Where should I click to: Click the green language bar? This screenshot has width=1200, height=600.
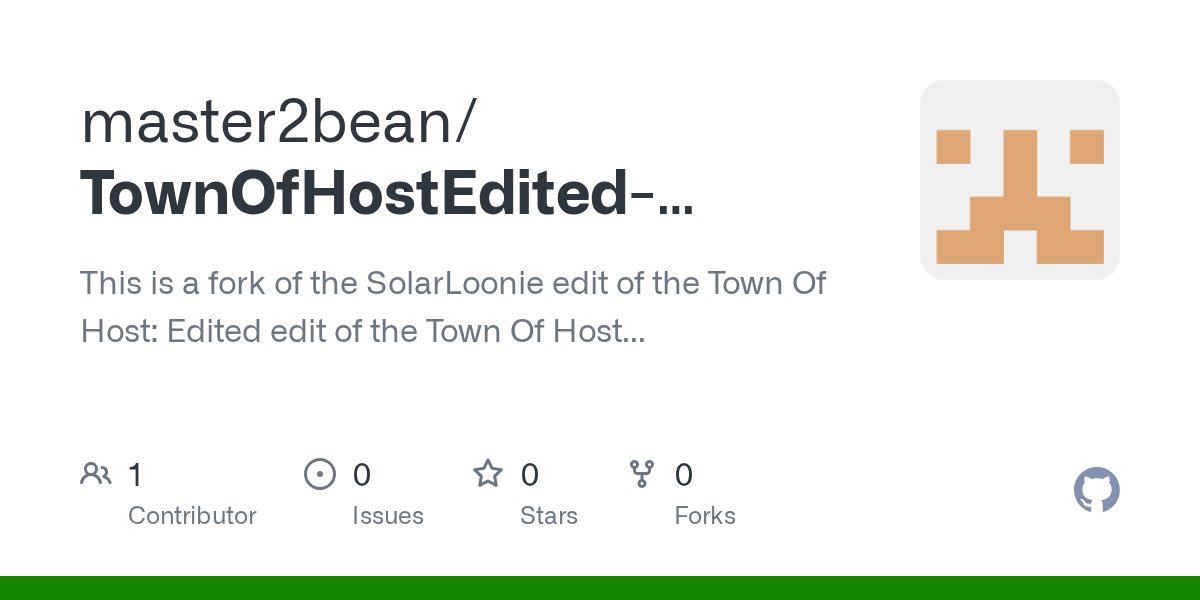(x=600, y=588)
